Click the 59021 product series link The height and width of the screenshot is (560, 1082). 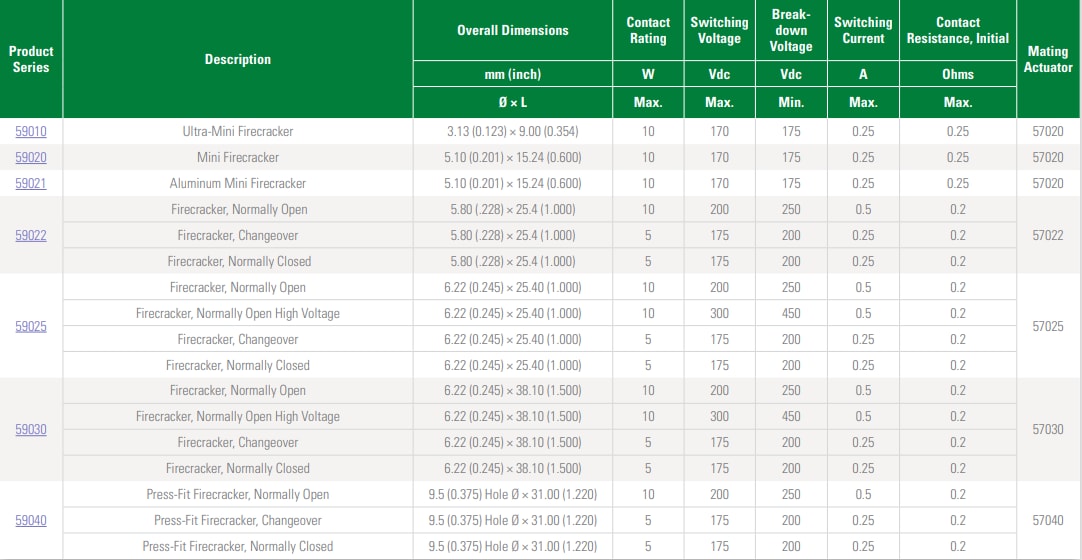(31, 183)
